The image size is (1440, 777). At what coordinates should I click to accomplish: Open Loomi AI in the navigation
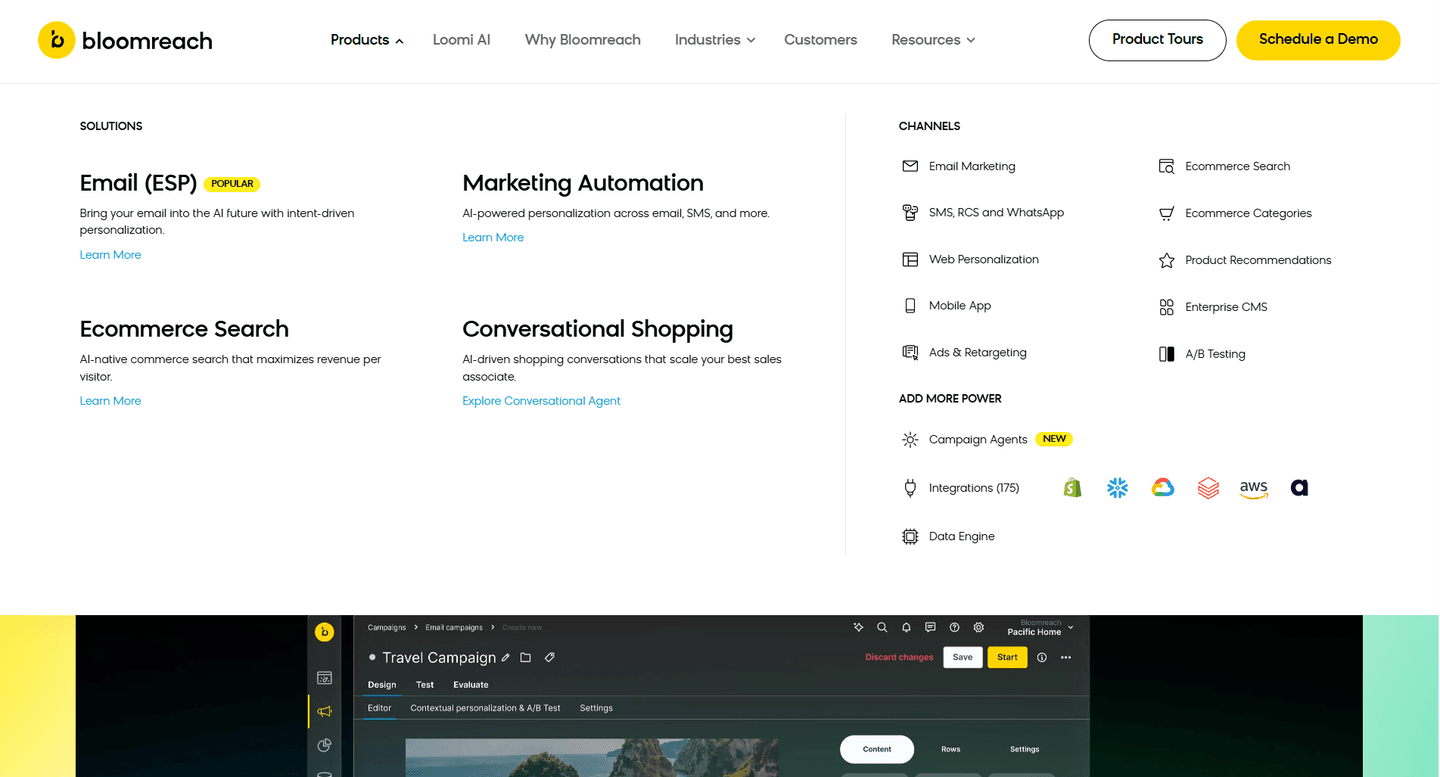click(x=461, y=40)
